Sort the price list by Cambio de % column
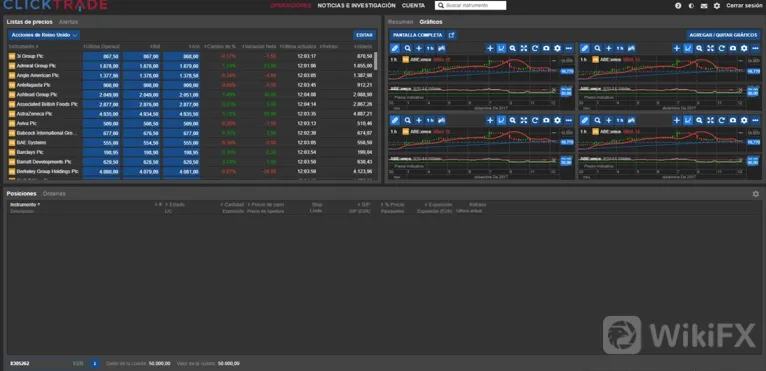This screenshot has width=766, height=371. [x=220, y=46]
